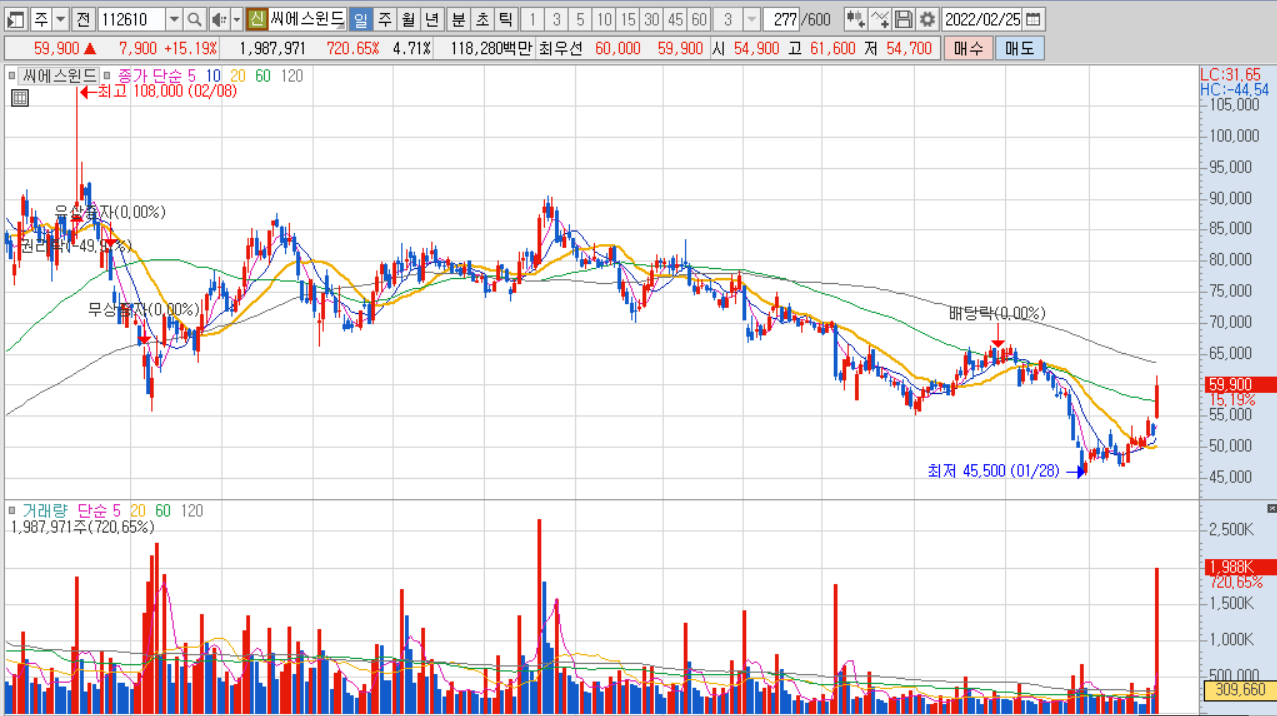Switch to 년 yearly period tab
Viewport: 1277px width, 716px height.
pyautogui.click(x=432, y=19)
